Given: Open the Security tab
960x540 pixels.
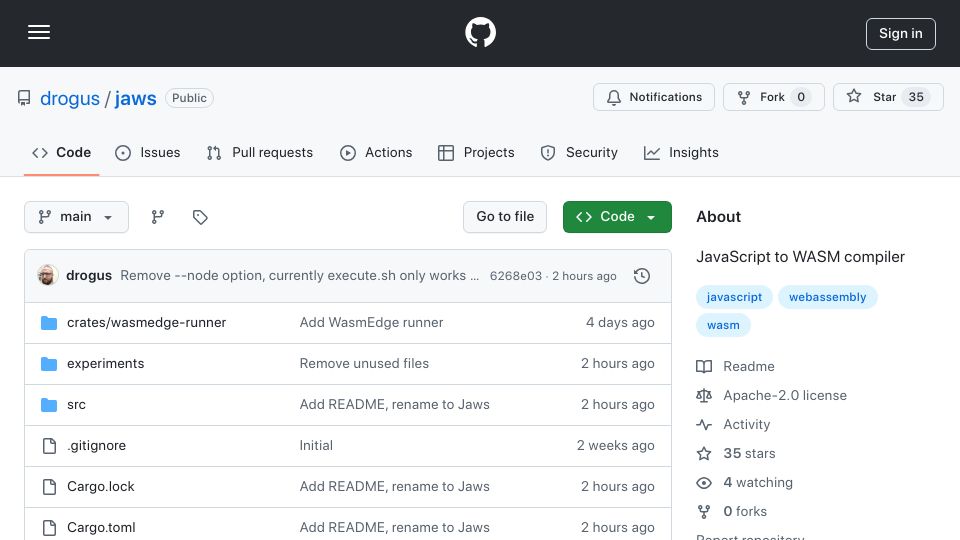Looking at the screenshot, I should (579, 152).
